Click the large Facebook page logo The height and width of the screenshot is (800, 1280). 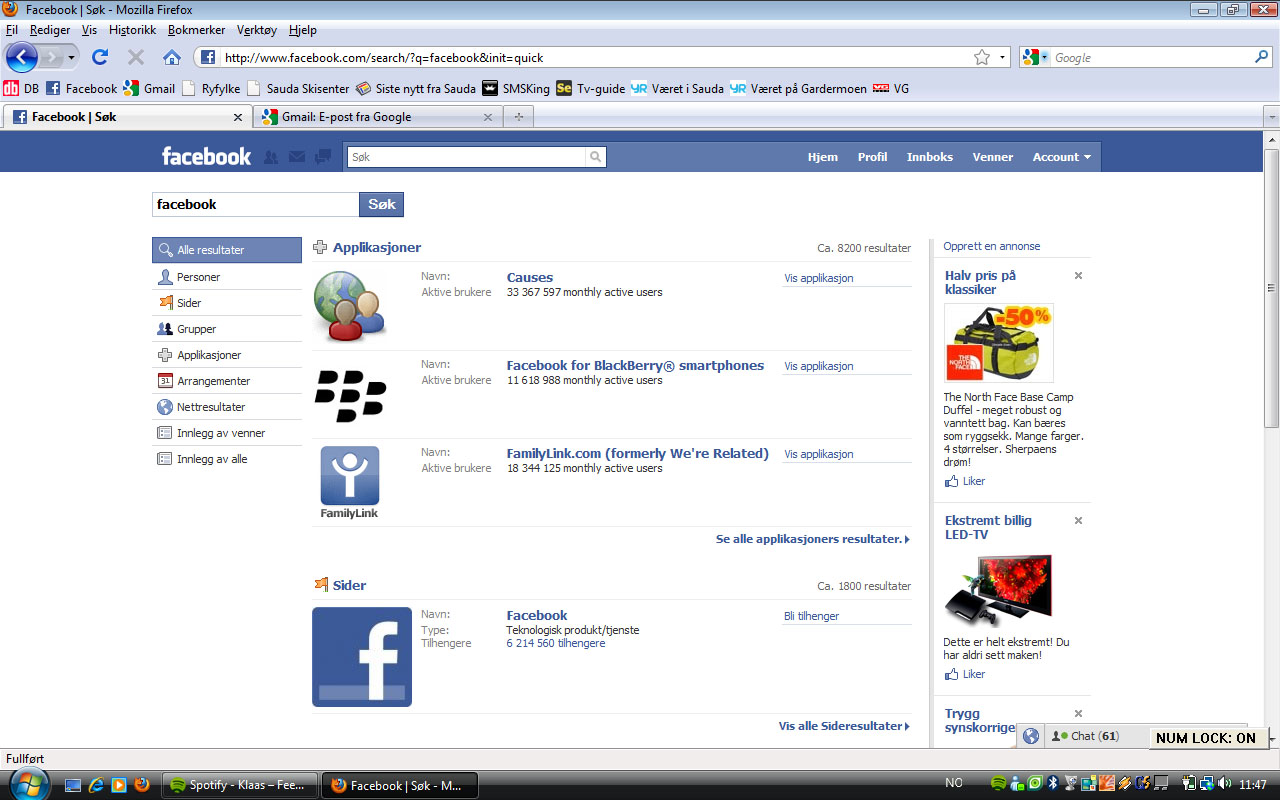[x=362, y=657]
